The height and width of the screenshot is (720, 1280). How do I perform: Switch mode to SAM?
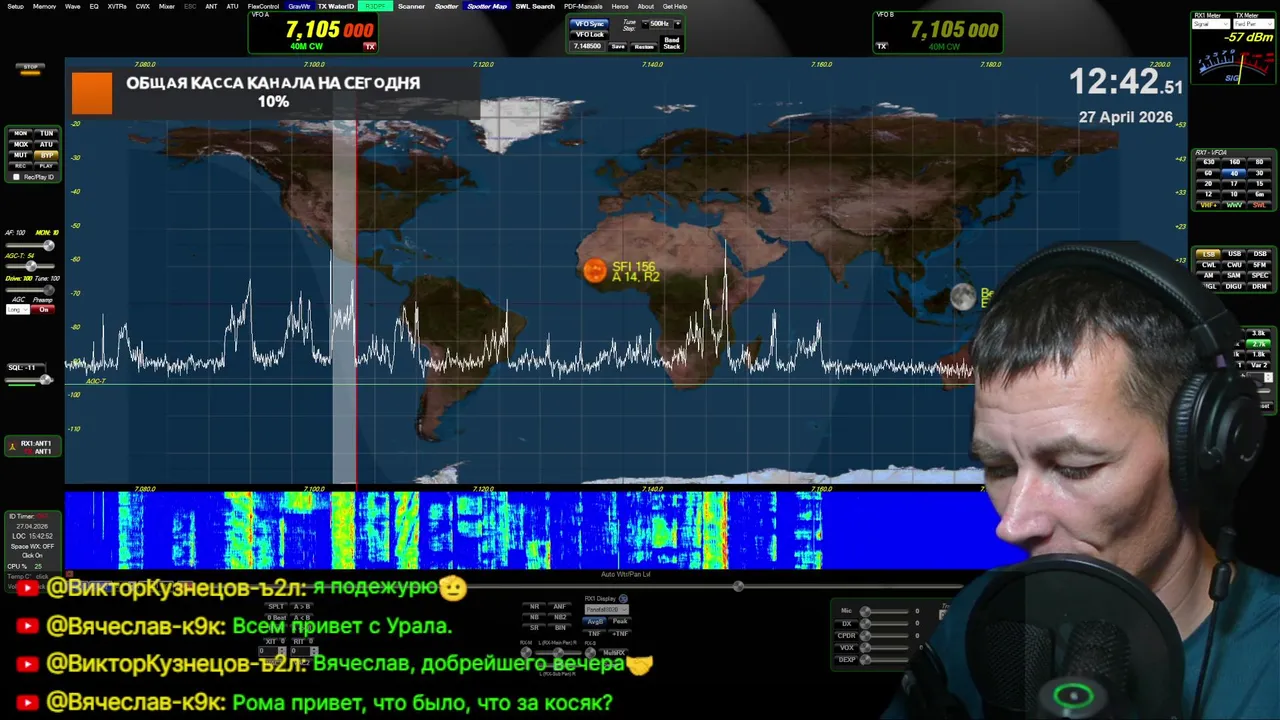click(x=1234, y=275)
